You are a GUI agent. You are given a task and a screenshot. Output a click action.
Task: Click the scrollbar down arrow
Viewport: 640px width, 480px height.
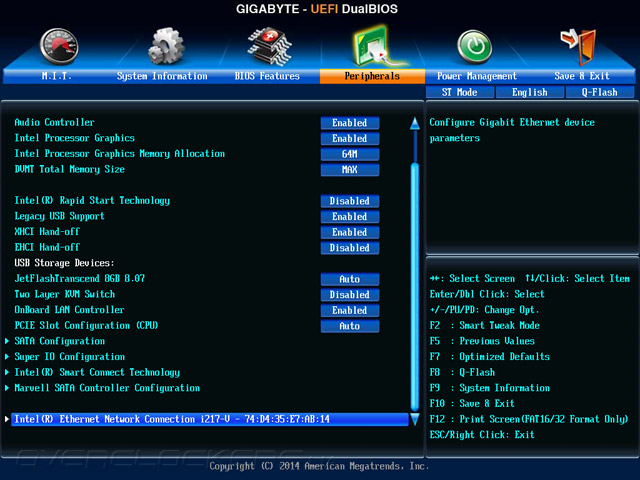coord(415,419)
